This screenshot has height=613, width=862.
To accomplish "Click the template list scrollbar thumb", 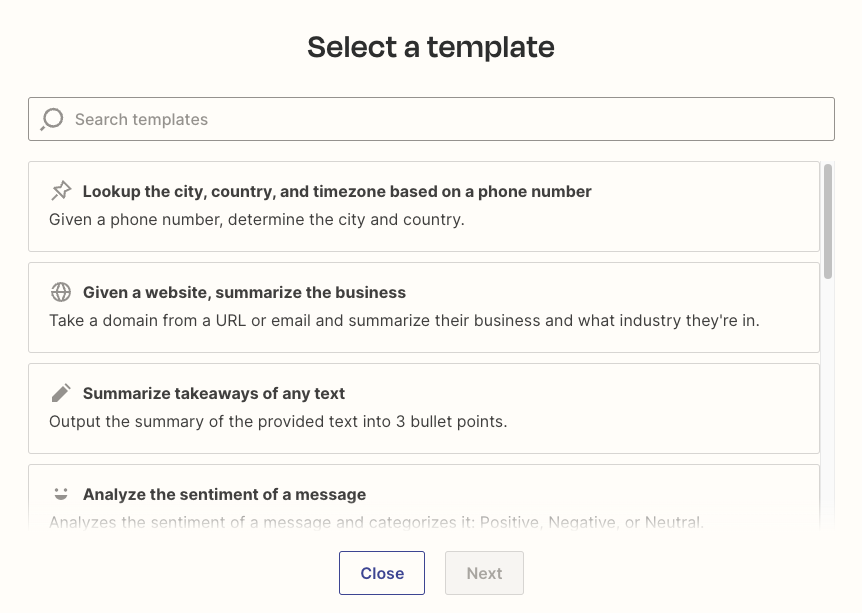I will pyautogui.click(x=828, y=220).
